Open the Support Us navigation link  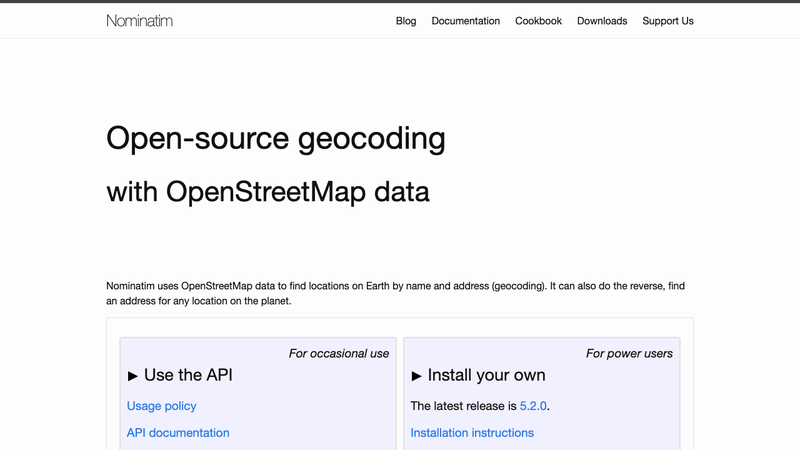pos(668,21)
